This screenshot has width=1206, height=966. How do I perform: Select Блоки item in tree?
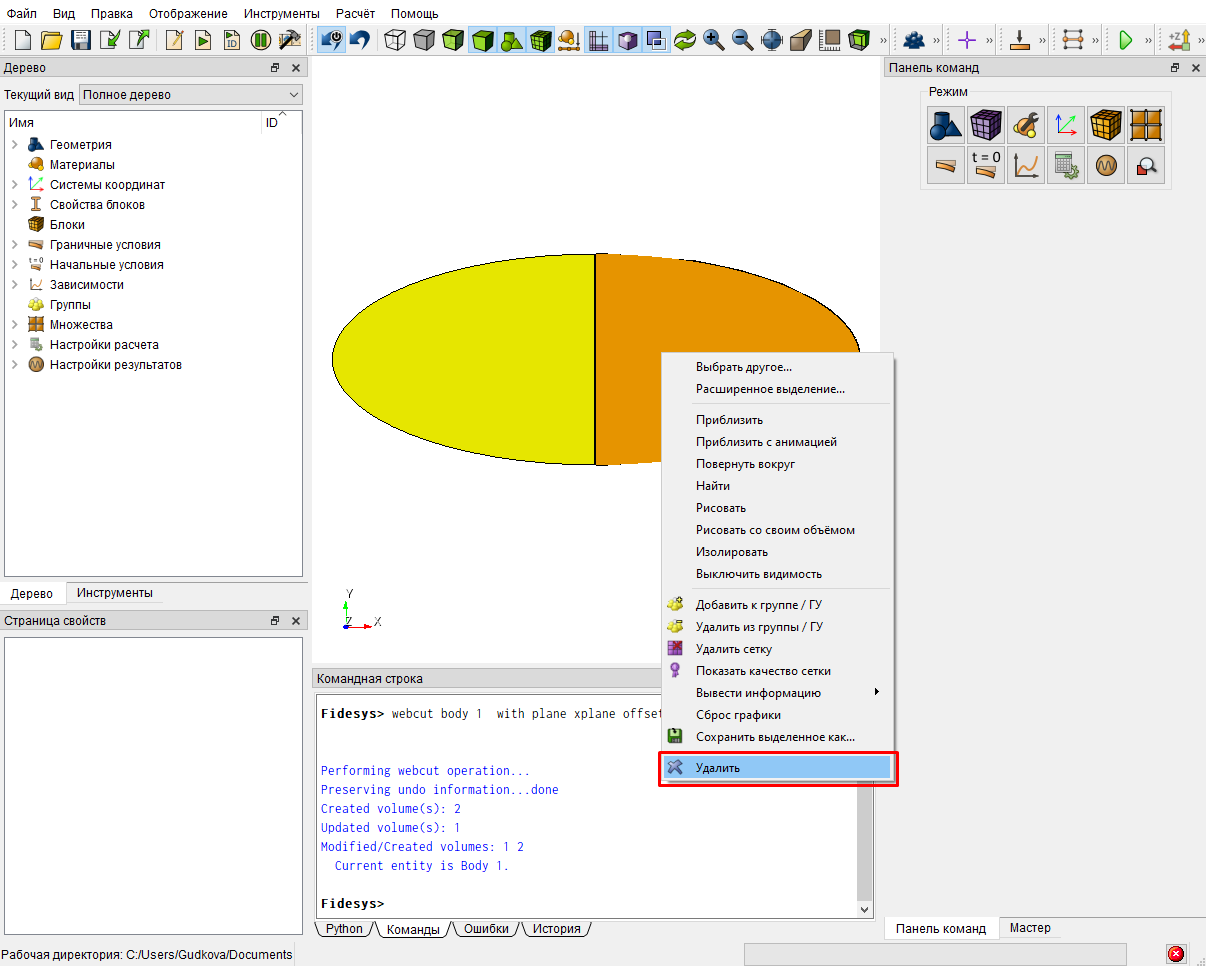click(x=67, y=225)
